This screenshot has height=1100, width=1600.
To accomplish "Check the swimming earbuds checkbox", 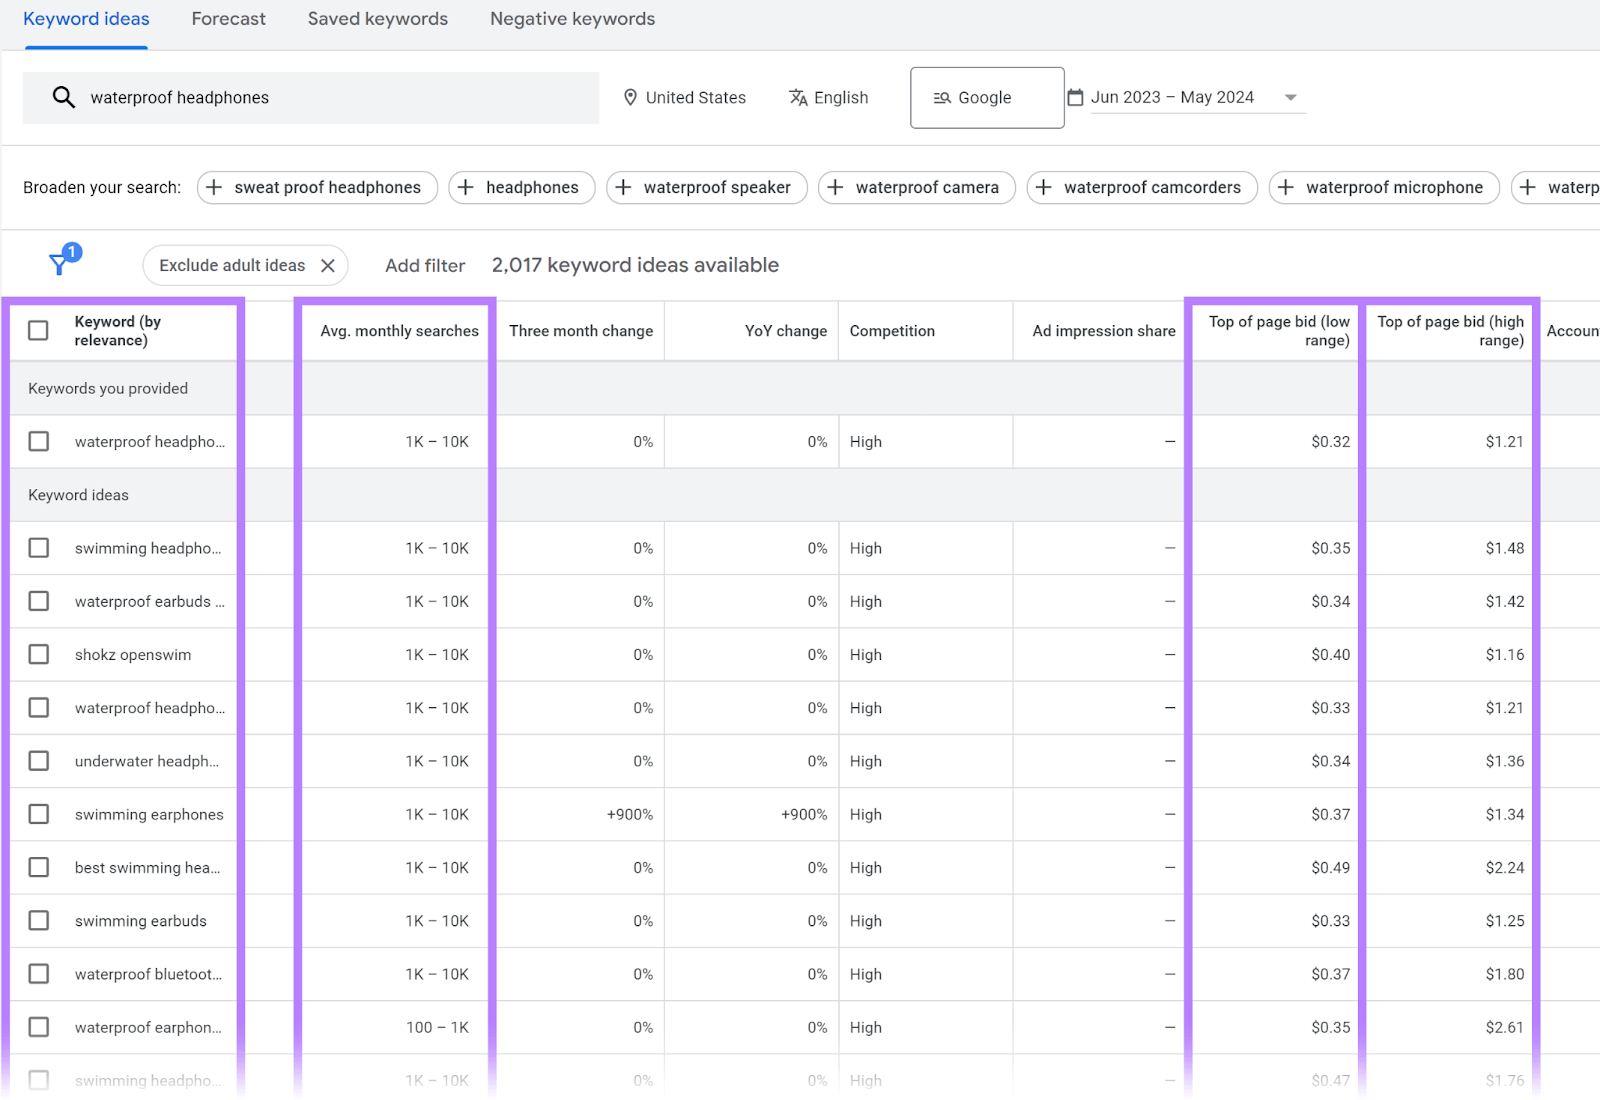I will (38, 920).
